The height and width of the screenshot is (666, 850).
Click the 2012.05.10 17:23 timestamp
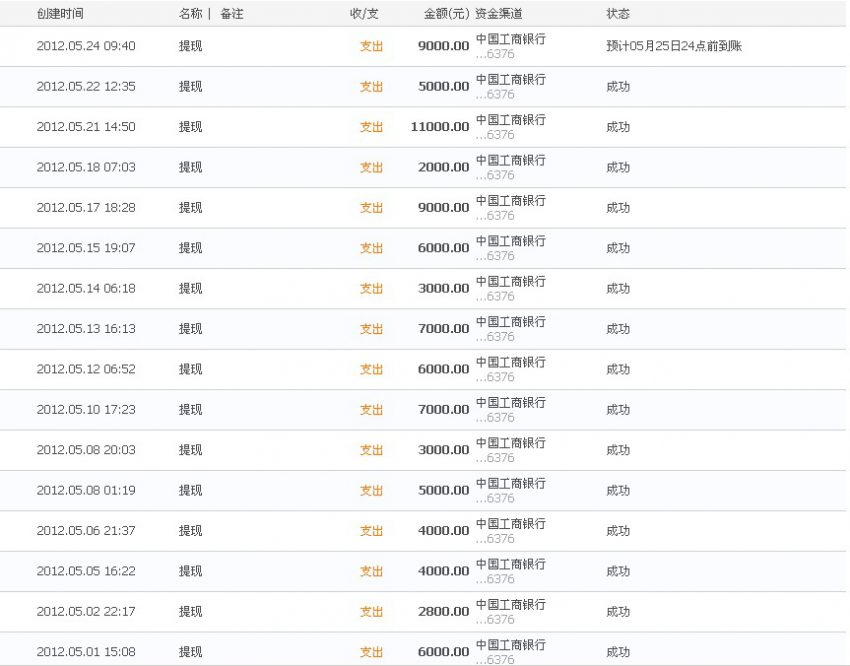pos(86,409)
